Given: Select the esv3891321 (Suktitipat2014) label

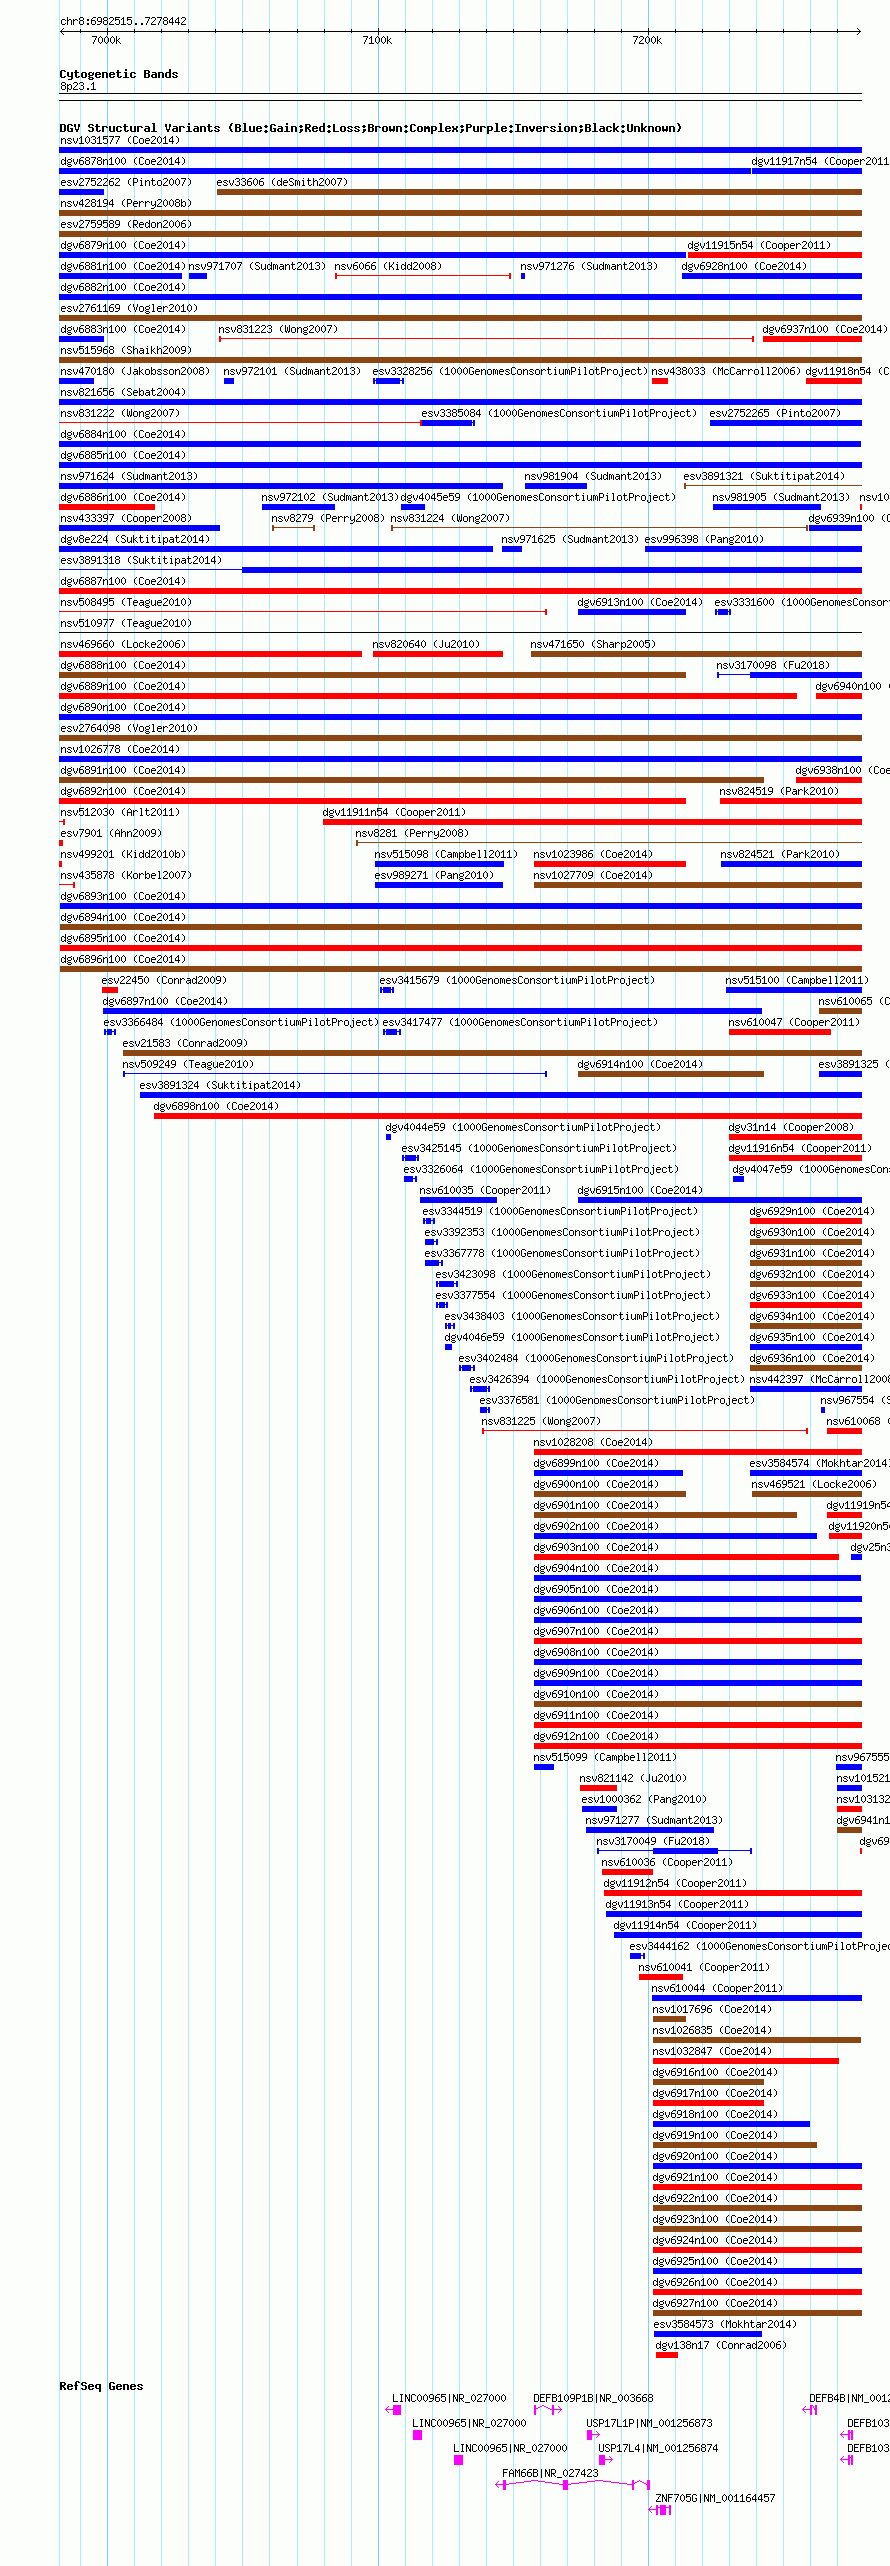Looking at the screenshot, I should [x=764, y=476].
